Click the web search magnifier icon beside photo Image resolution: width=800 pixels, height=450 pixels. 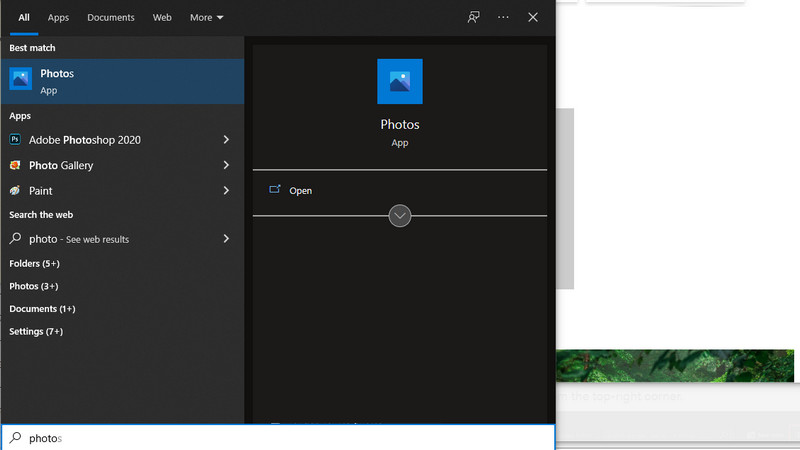[15, 239]
